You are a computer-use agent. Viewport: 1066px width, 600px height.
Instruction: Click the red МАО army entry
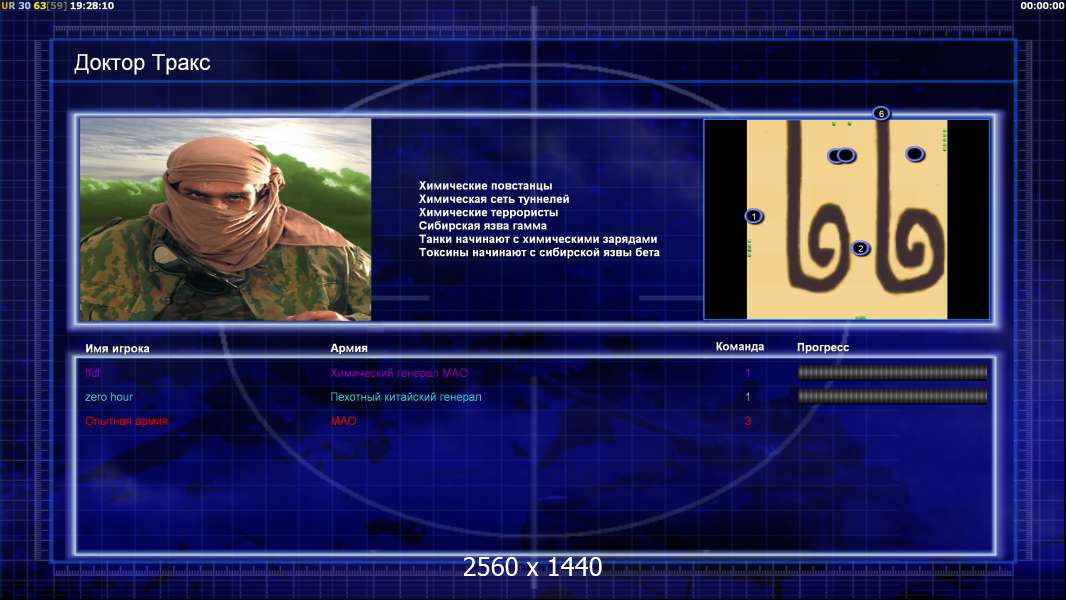(343, 421)
